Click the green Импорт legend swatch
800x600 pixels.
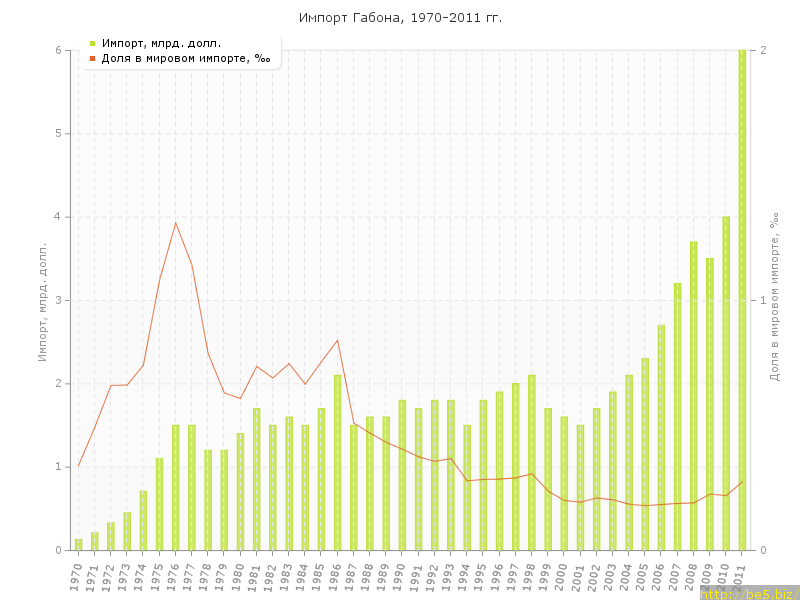(x=92, y=43)
